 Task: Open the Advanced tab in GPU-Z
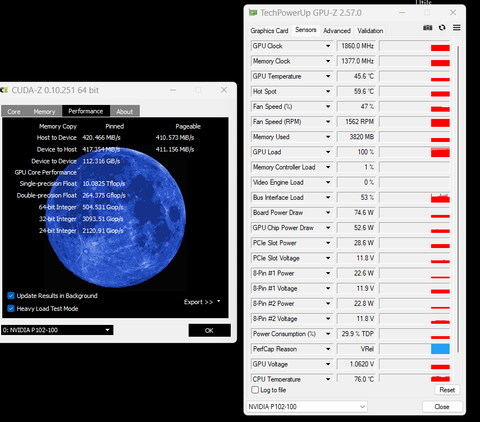pos(337,31)
